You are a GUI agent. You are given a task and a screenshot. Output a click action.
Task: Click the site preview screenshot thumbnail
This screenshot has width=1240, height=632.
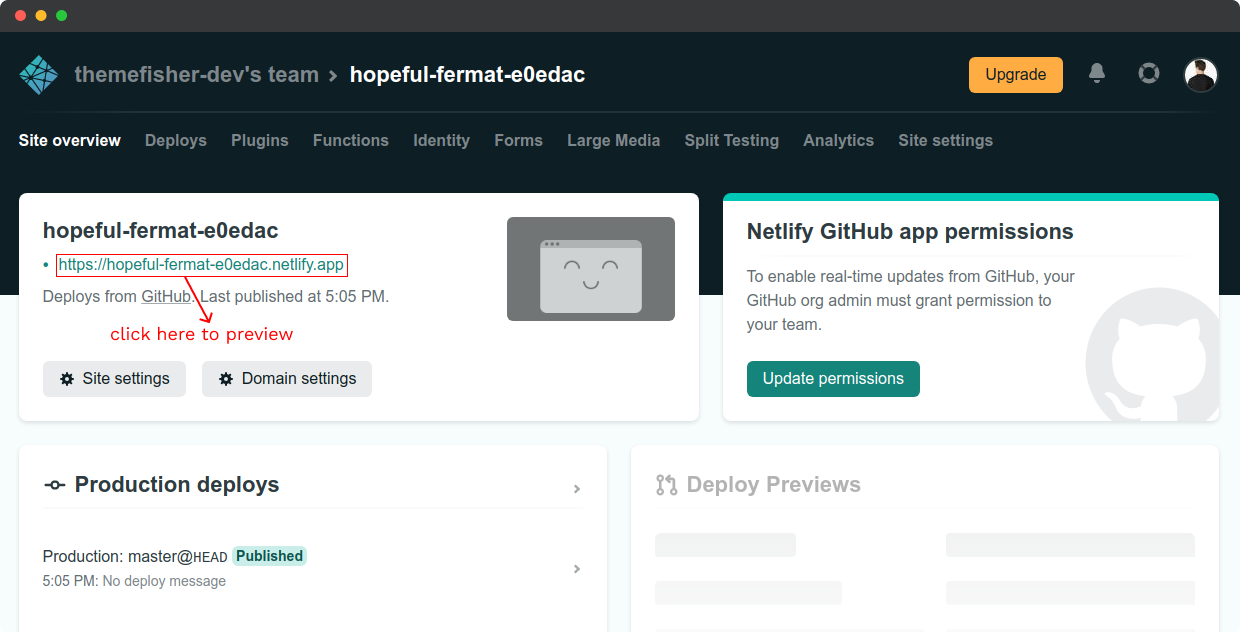coord(591,269)
